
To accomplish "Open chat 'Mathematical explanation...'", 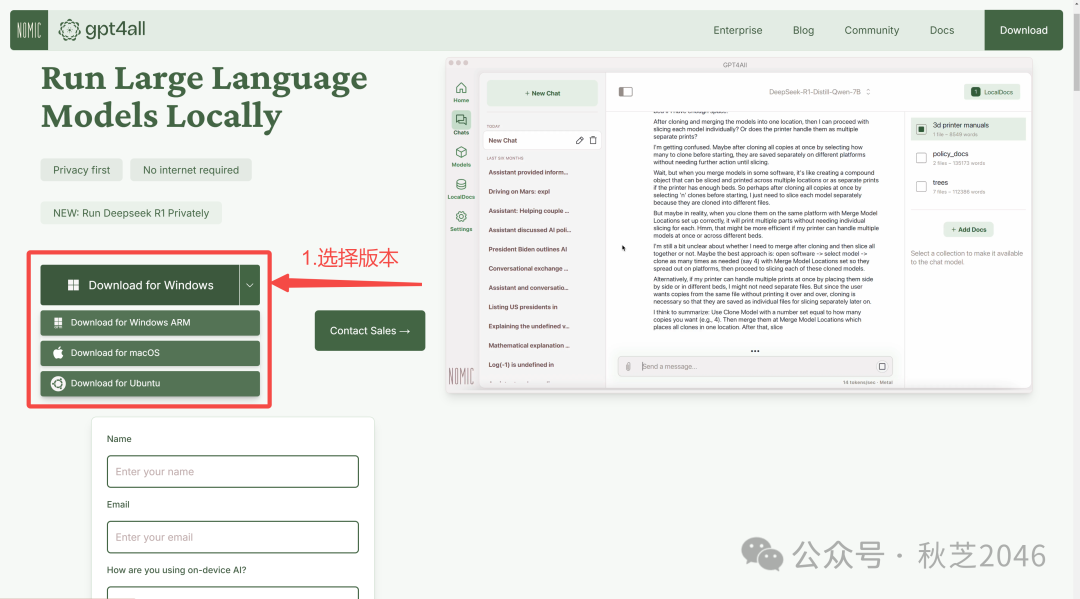I will [x=529, y=346].
